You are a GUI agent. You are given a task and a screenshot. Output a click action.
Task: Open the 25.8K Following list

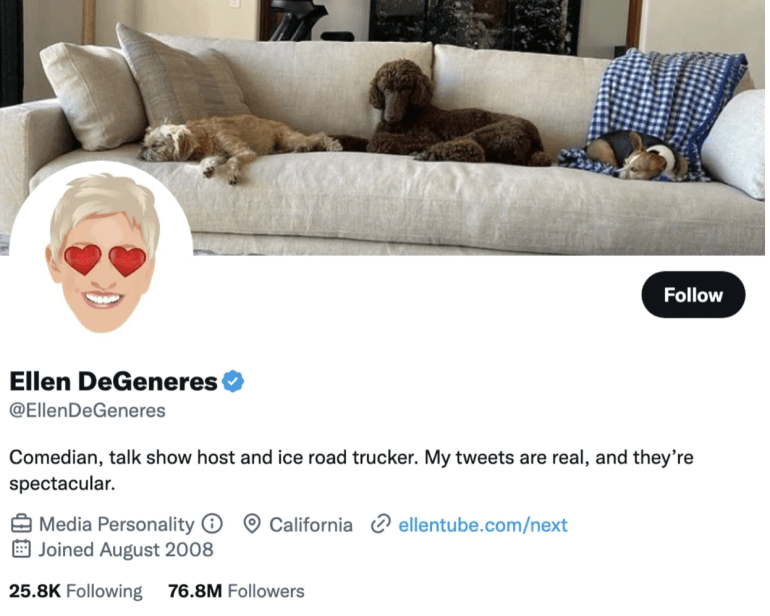(76, 591)
